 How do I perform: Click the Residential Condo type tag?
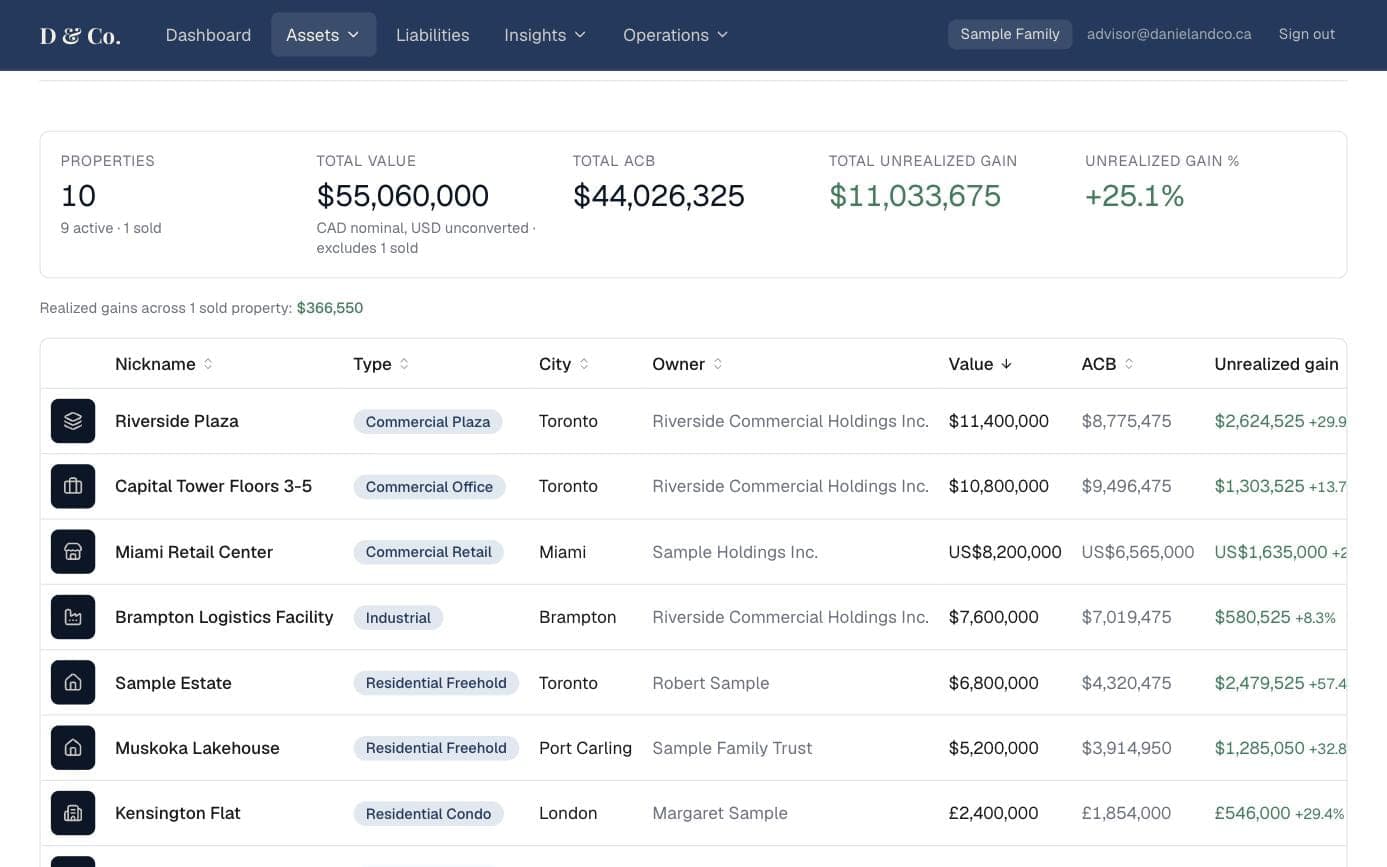428,814
